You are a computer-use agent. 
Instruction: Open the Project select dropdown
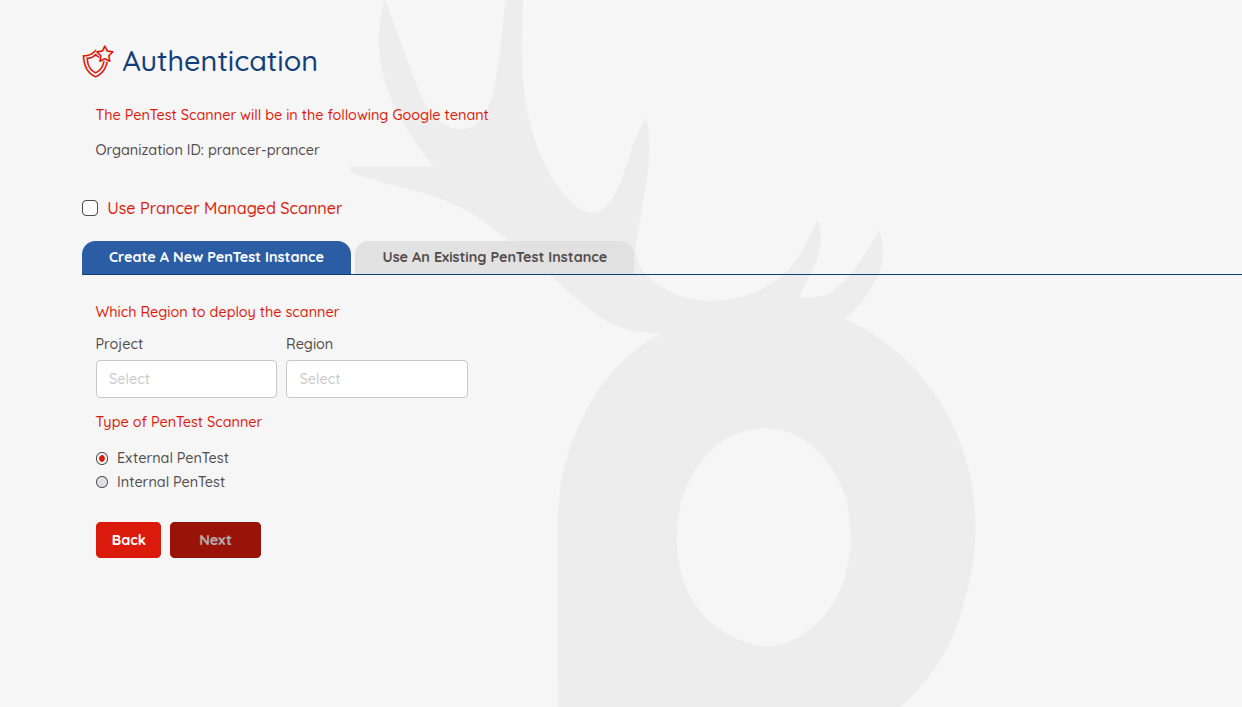point(186,379)
